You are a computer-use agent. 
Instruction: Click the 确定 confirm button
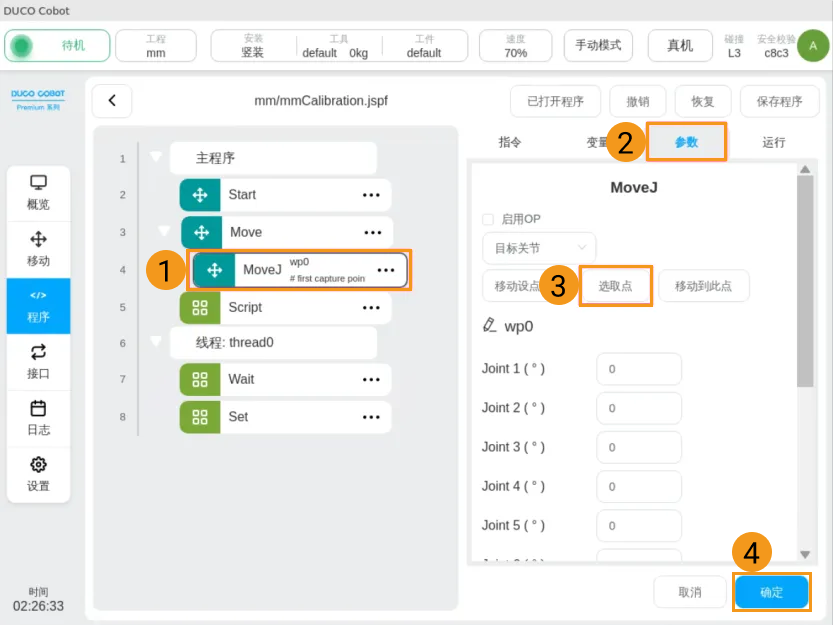click(x=771, y=592)
